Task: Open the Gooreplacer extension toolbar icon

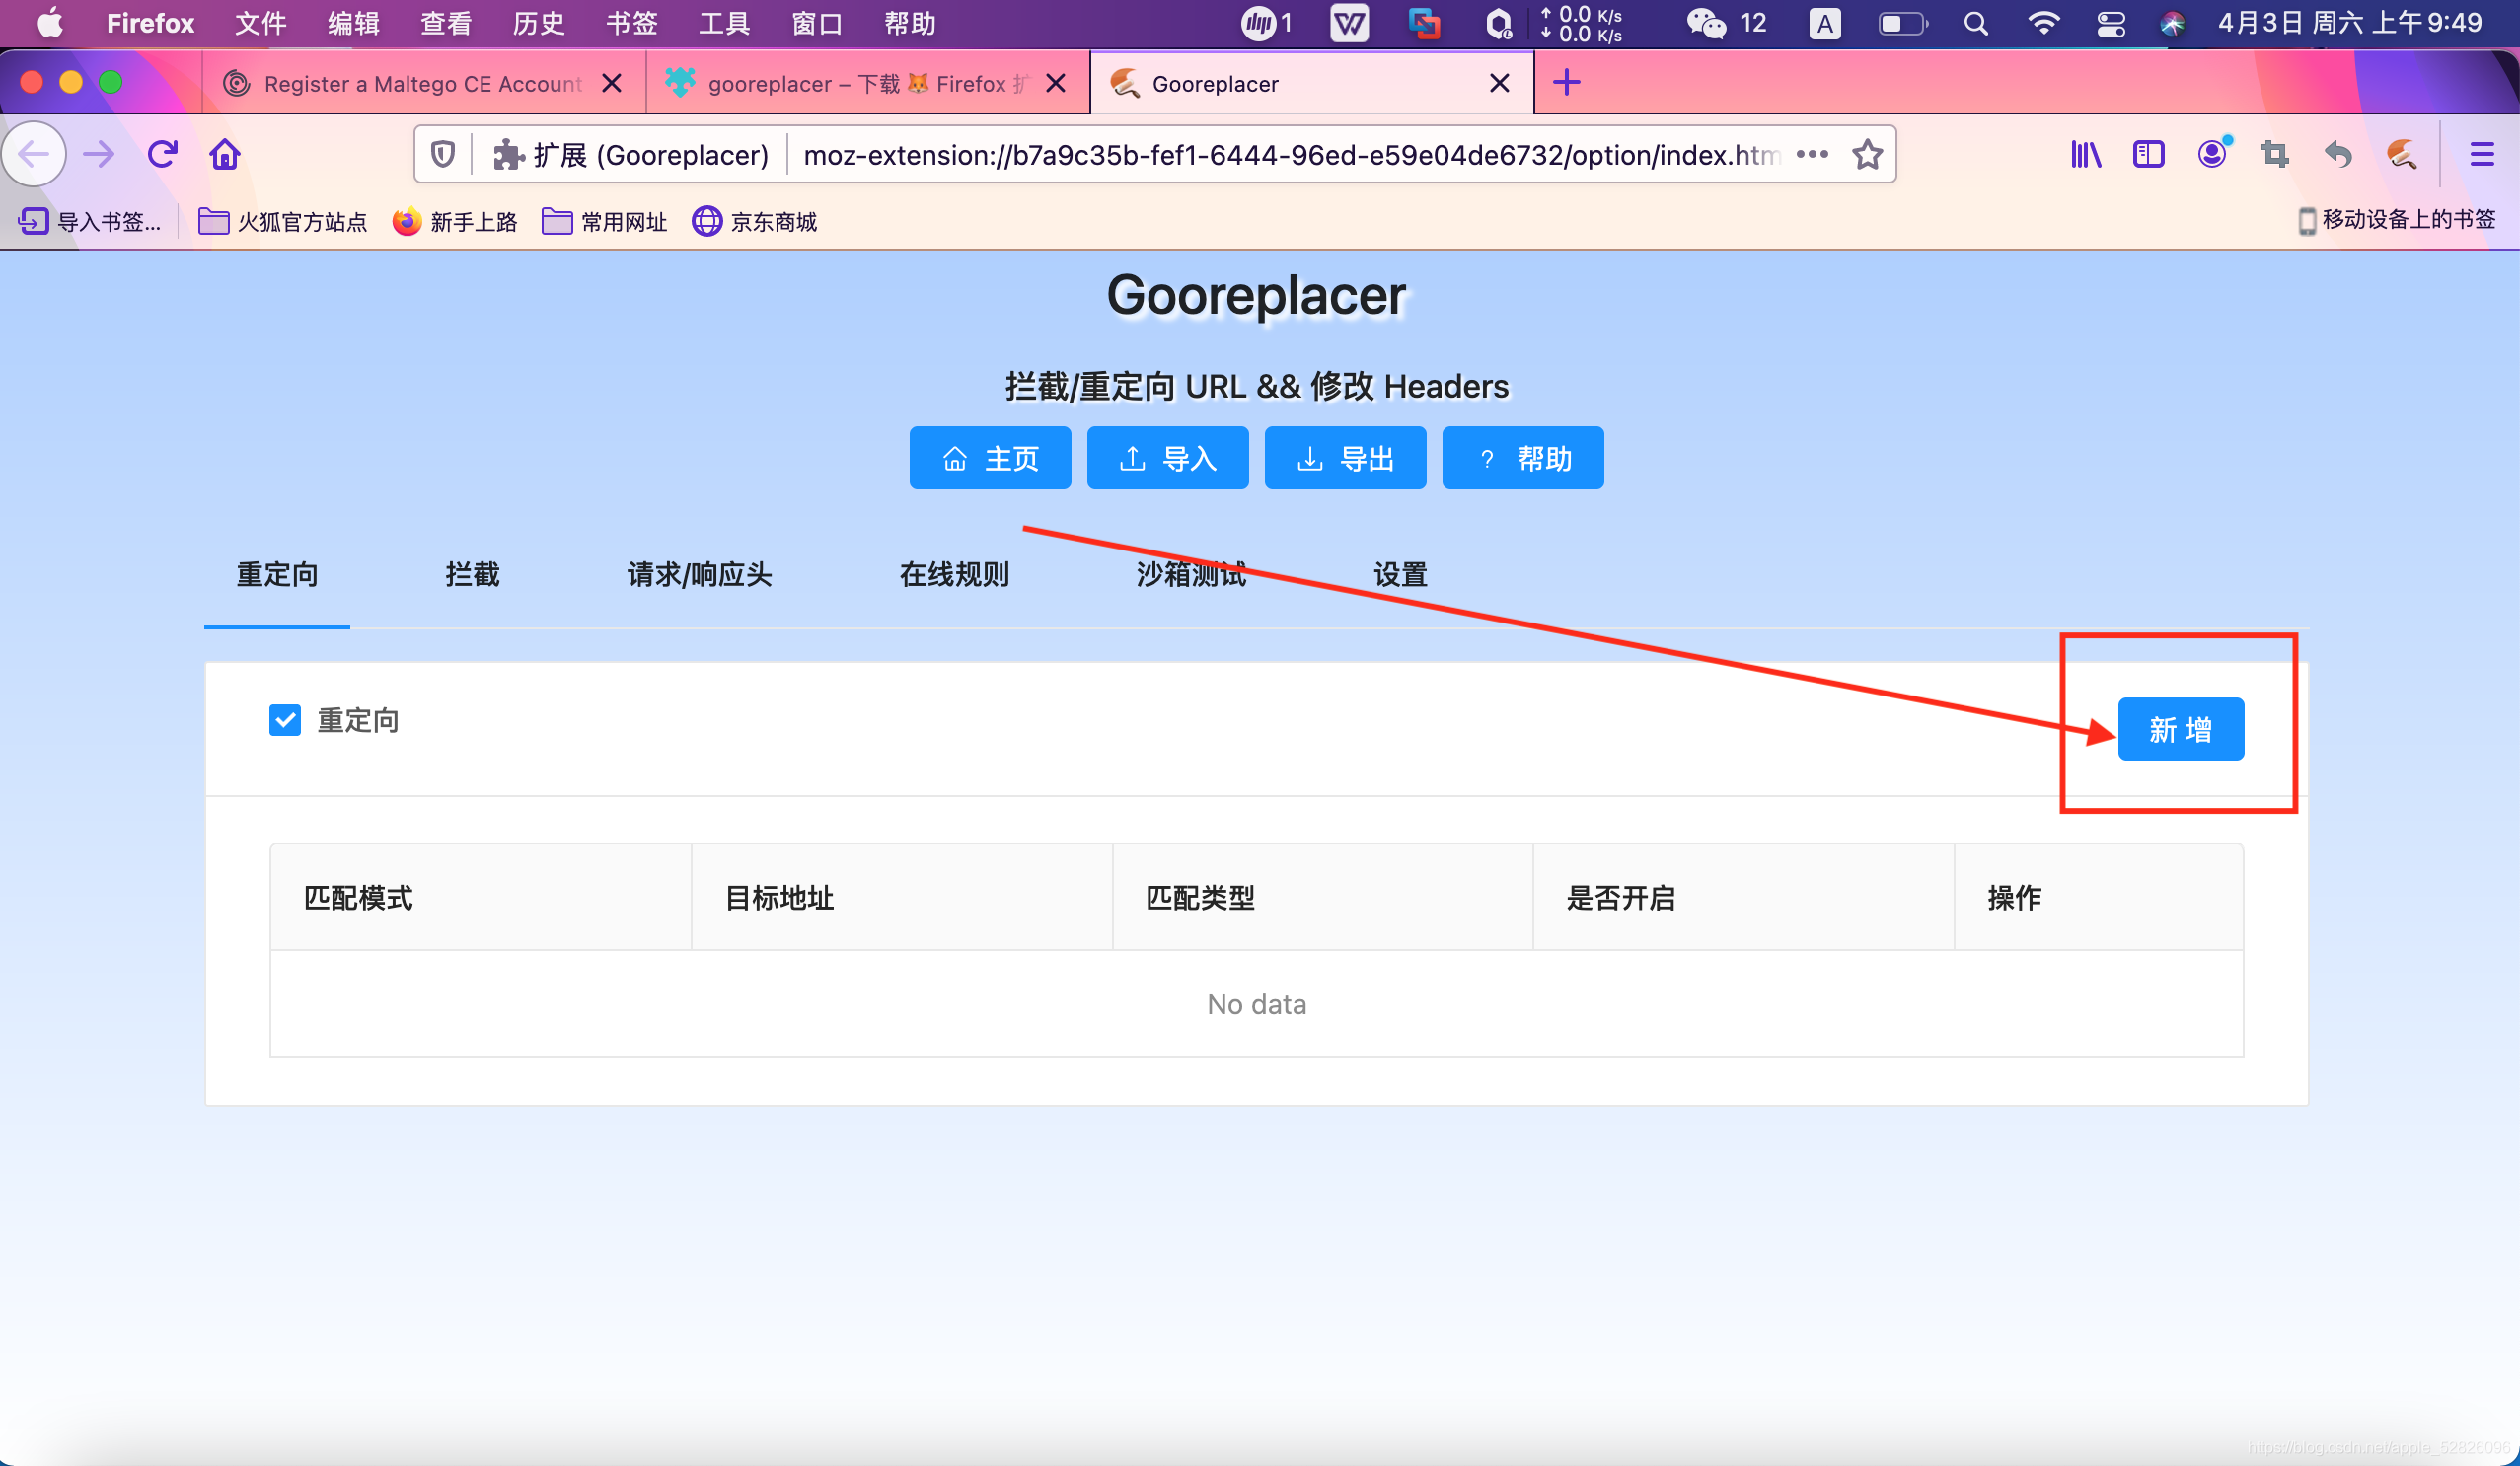Action: pyautogui.click(x=2402, y=154)
